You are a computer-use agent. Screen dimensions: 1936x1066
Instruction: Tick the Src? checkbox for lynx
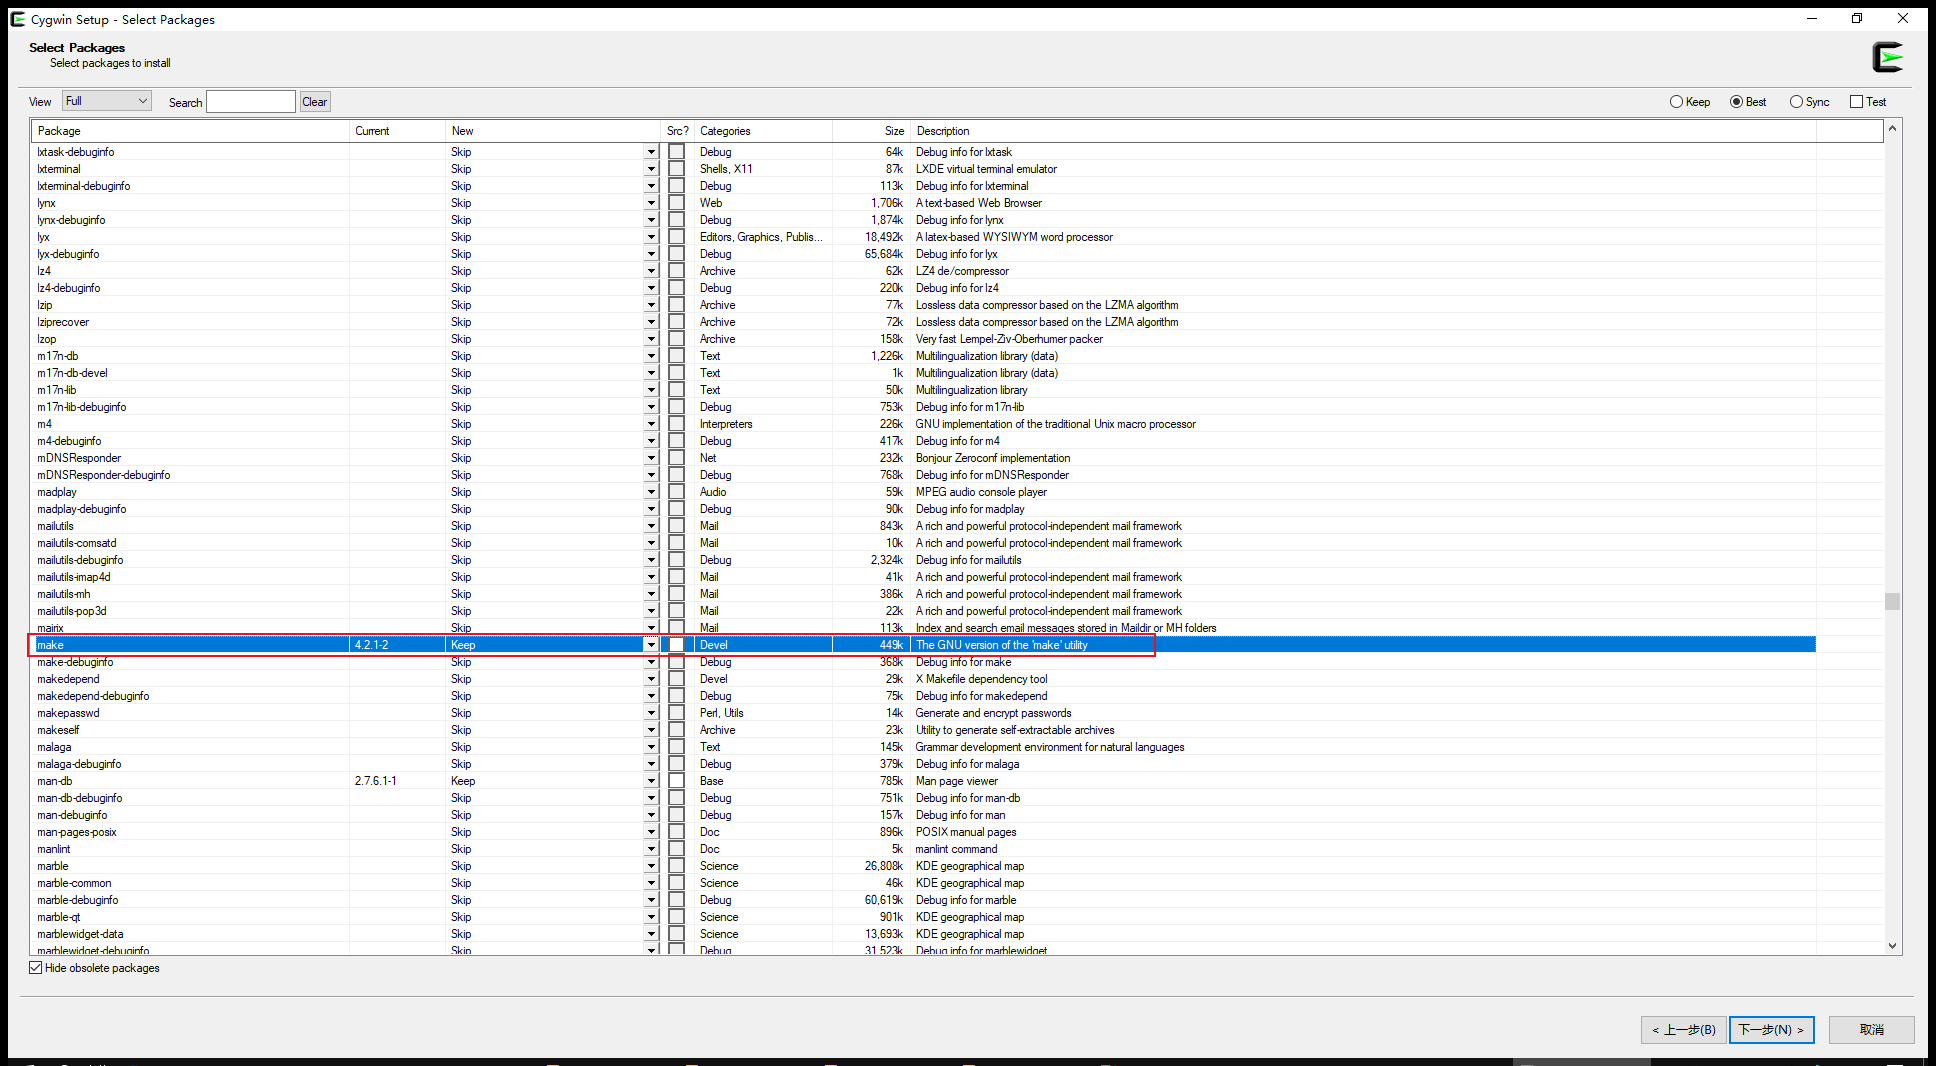pos(677,203)
